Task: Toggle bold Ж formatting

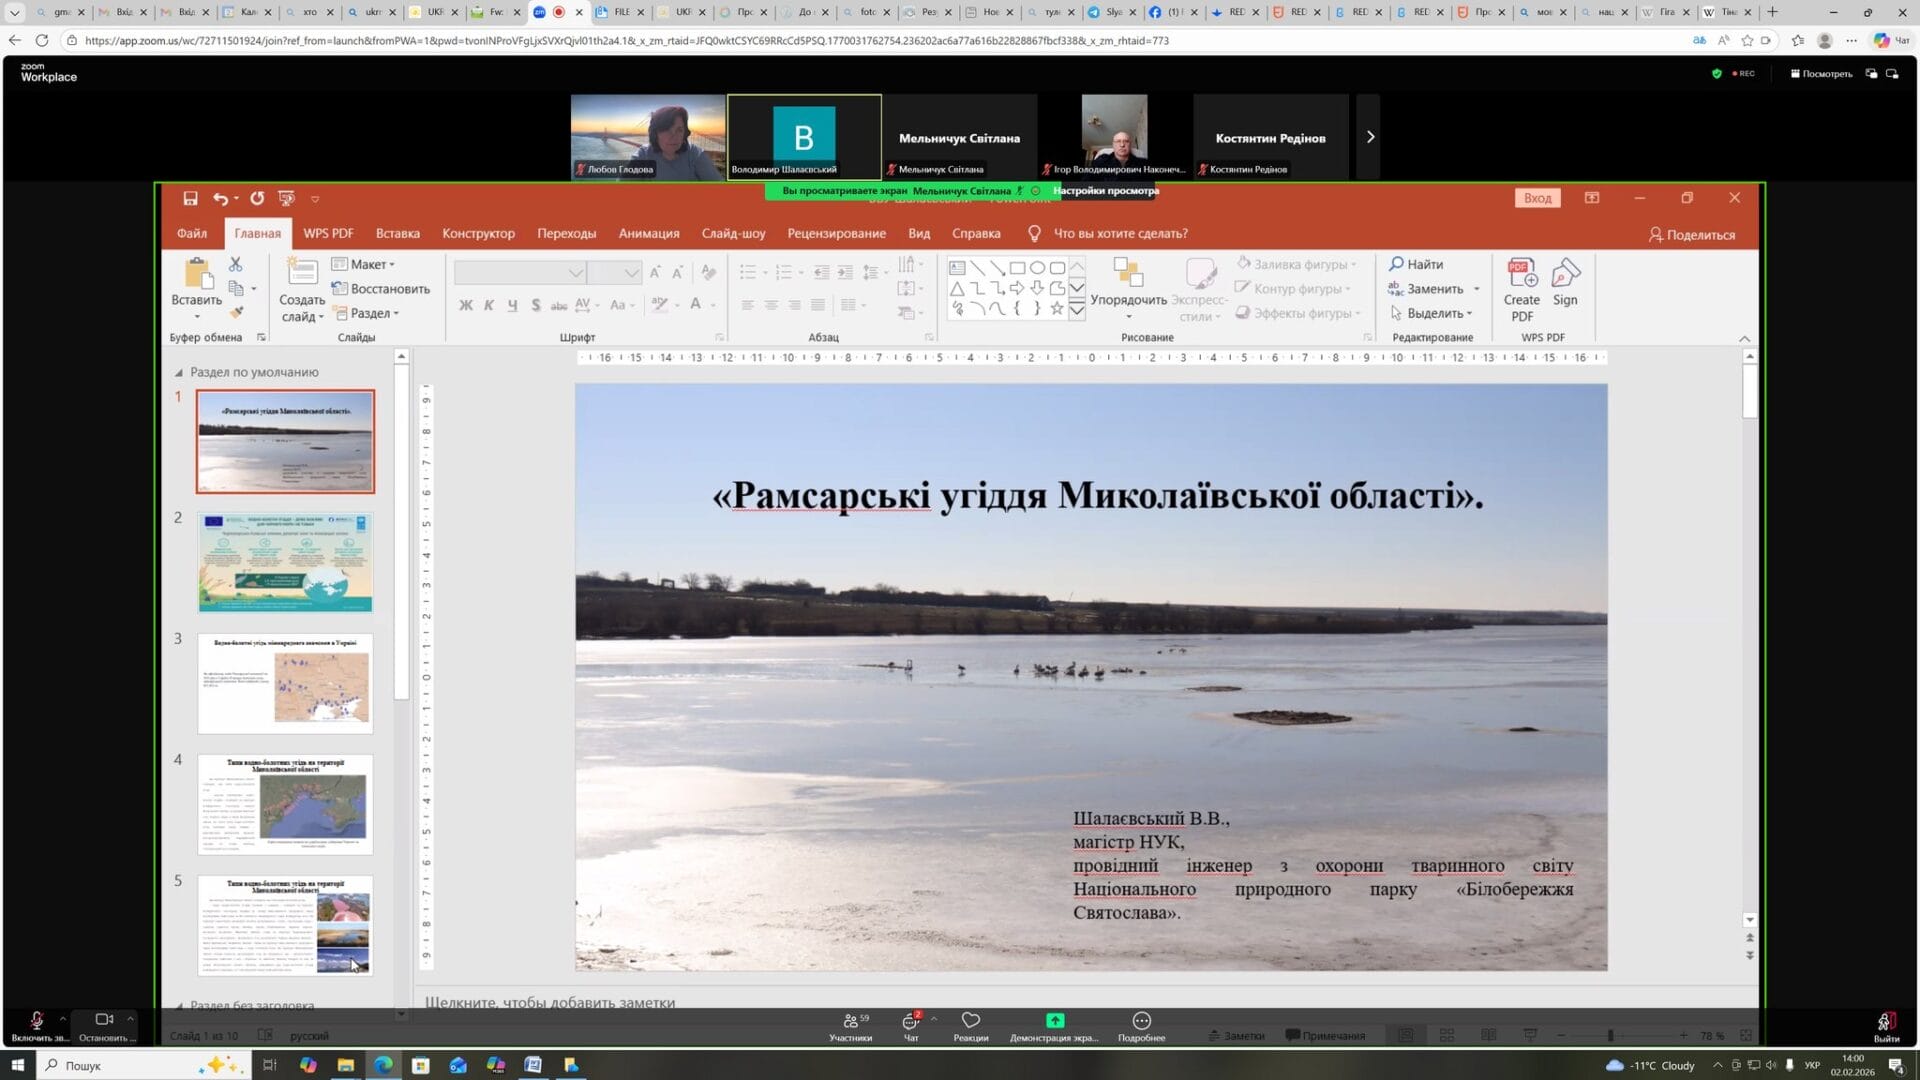Action: (465, 305)
